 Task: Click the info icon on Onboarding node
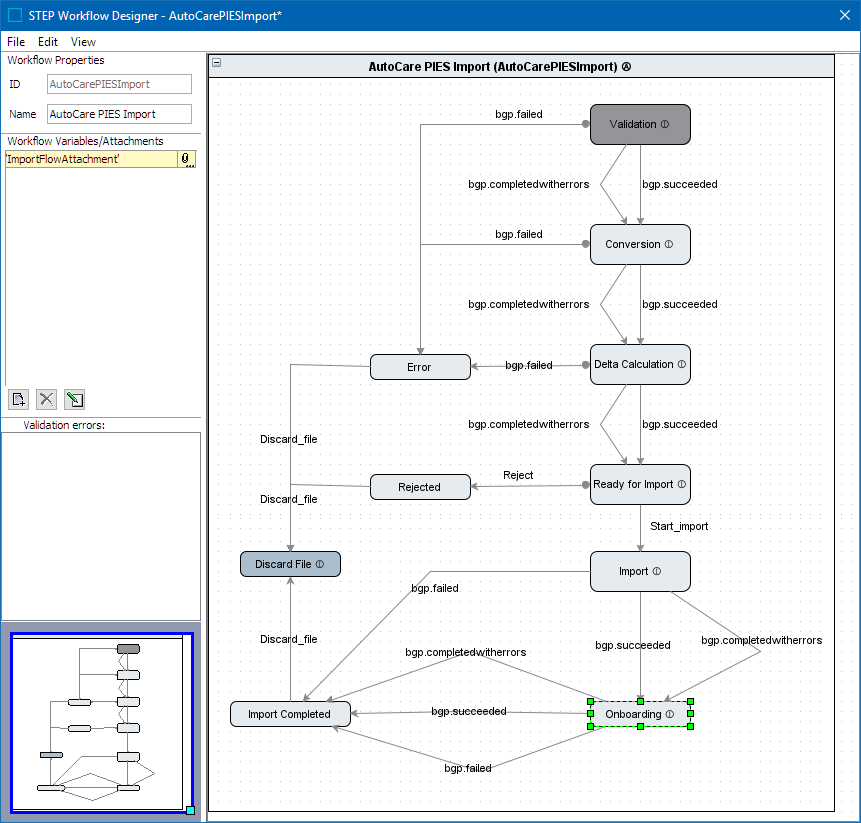(670, 714)
